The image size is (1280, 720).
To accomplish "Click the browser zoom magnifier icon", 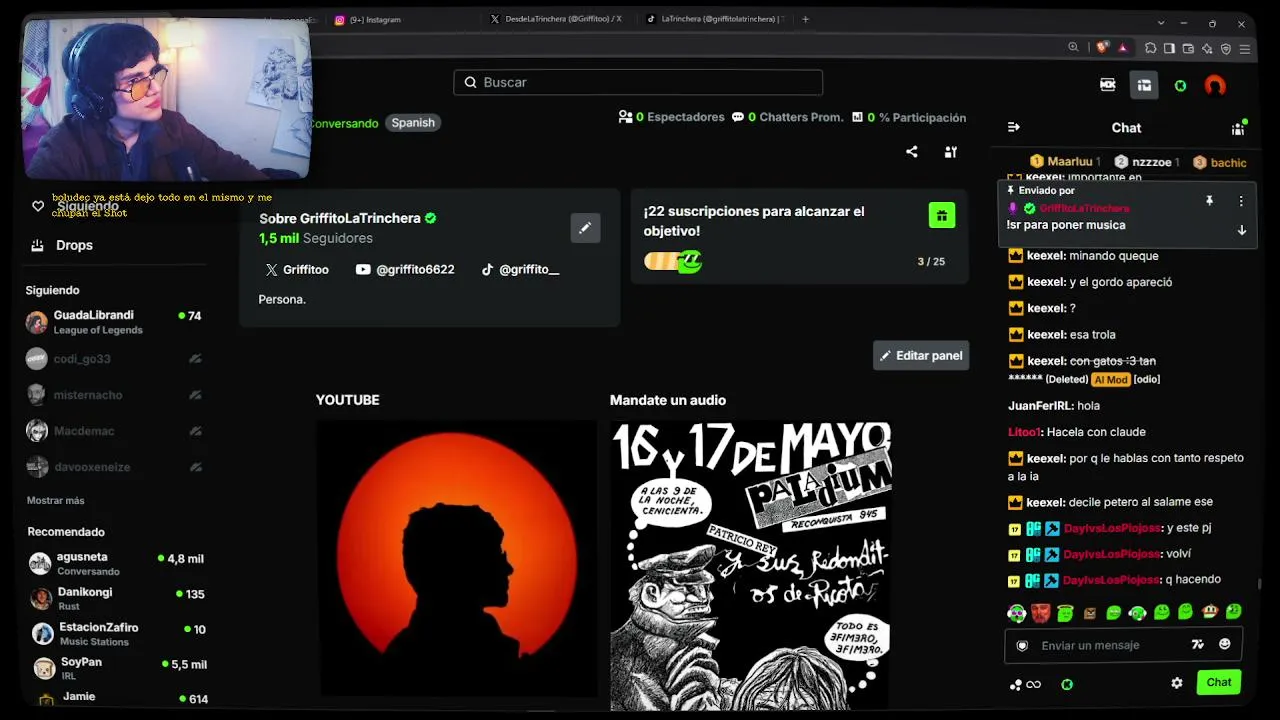I will pos(1073,47).
